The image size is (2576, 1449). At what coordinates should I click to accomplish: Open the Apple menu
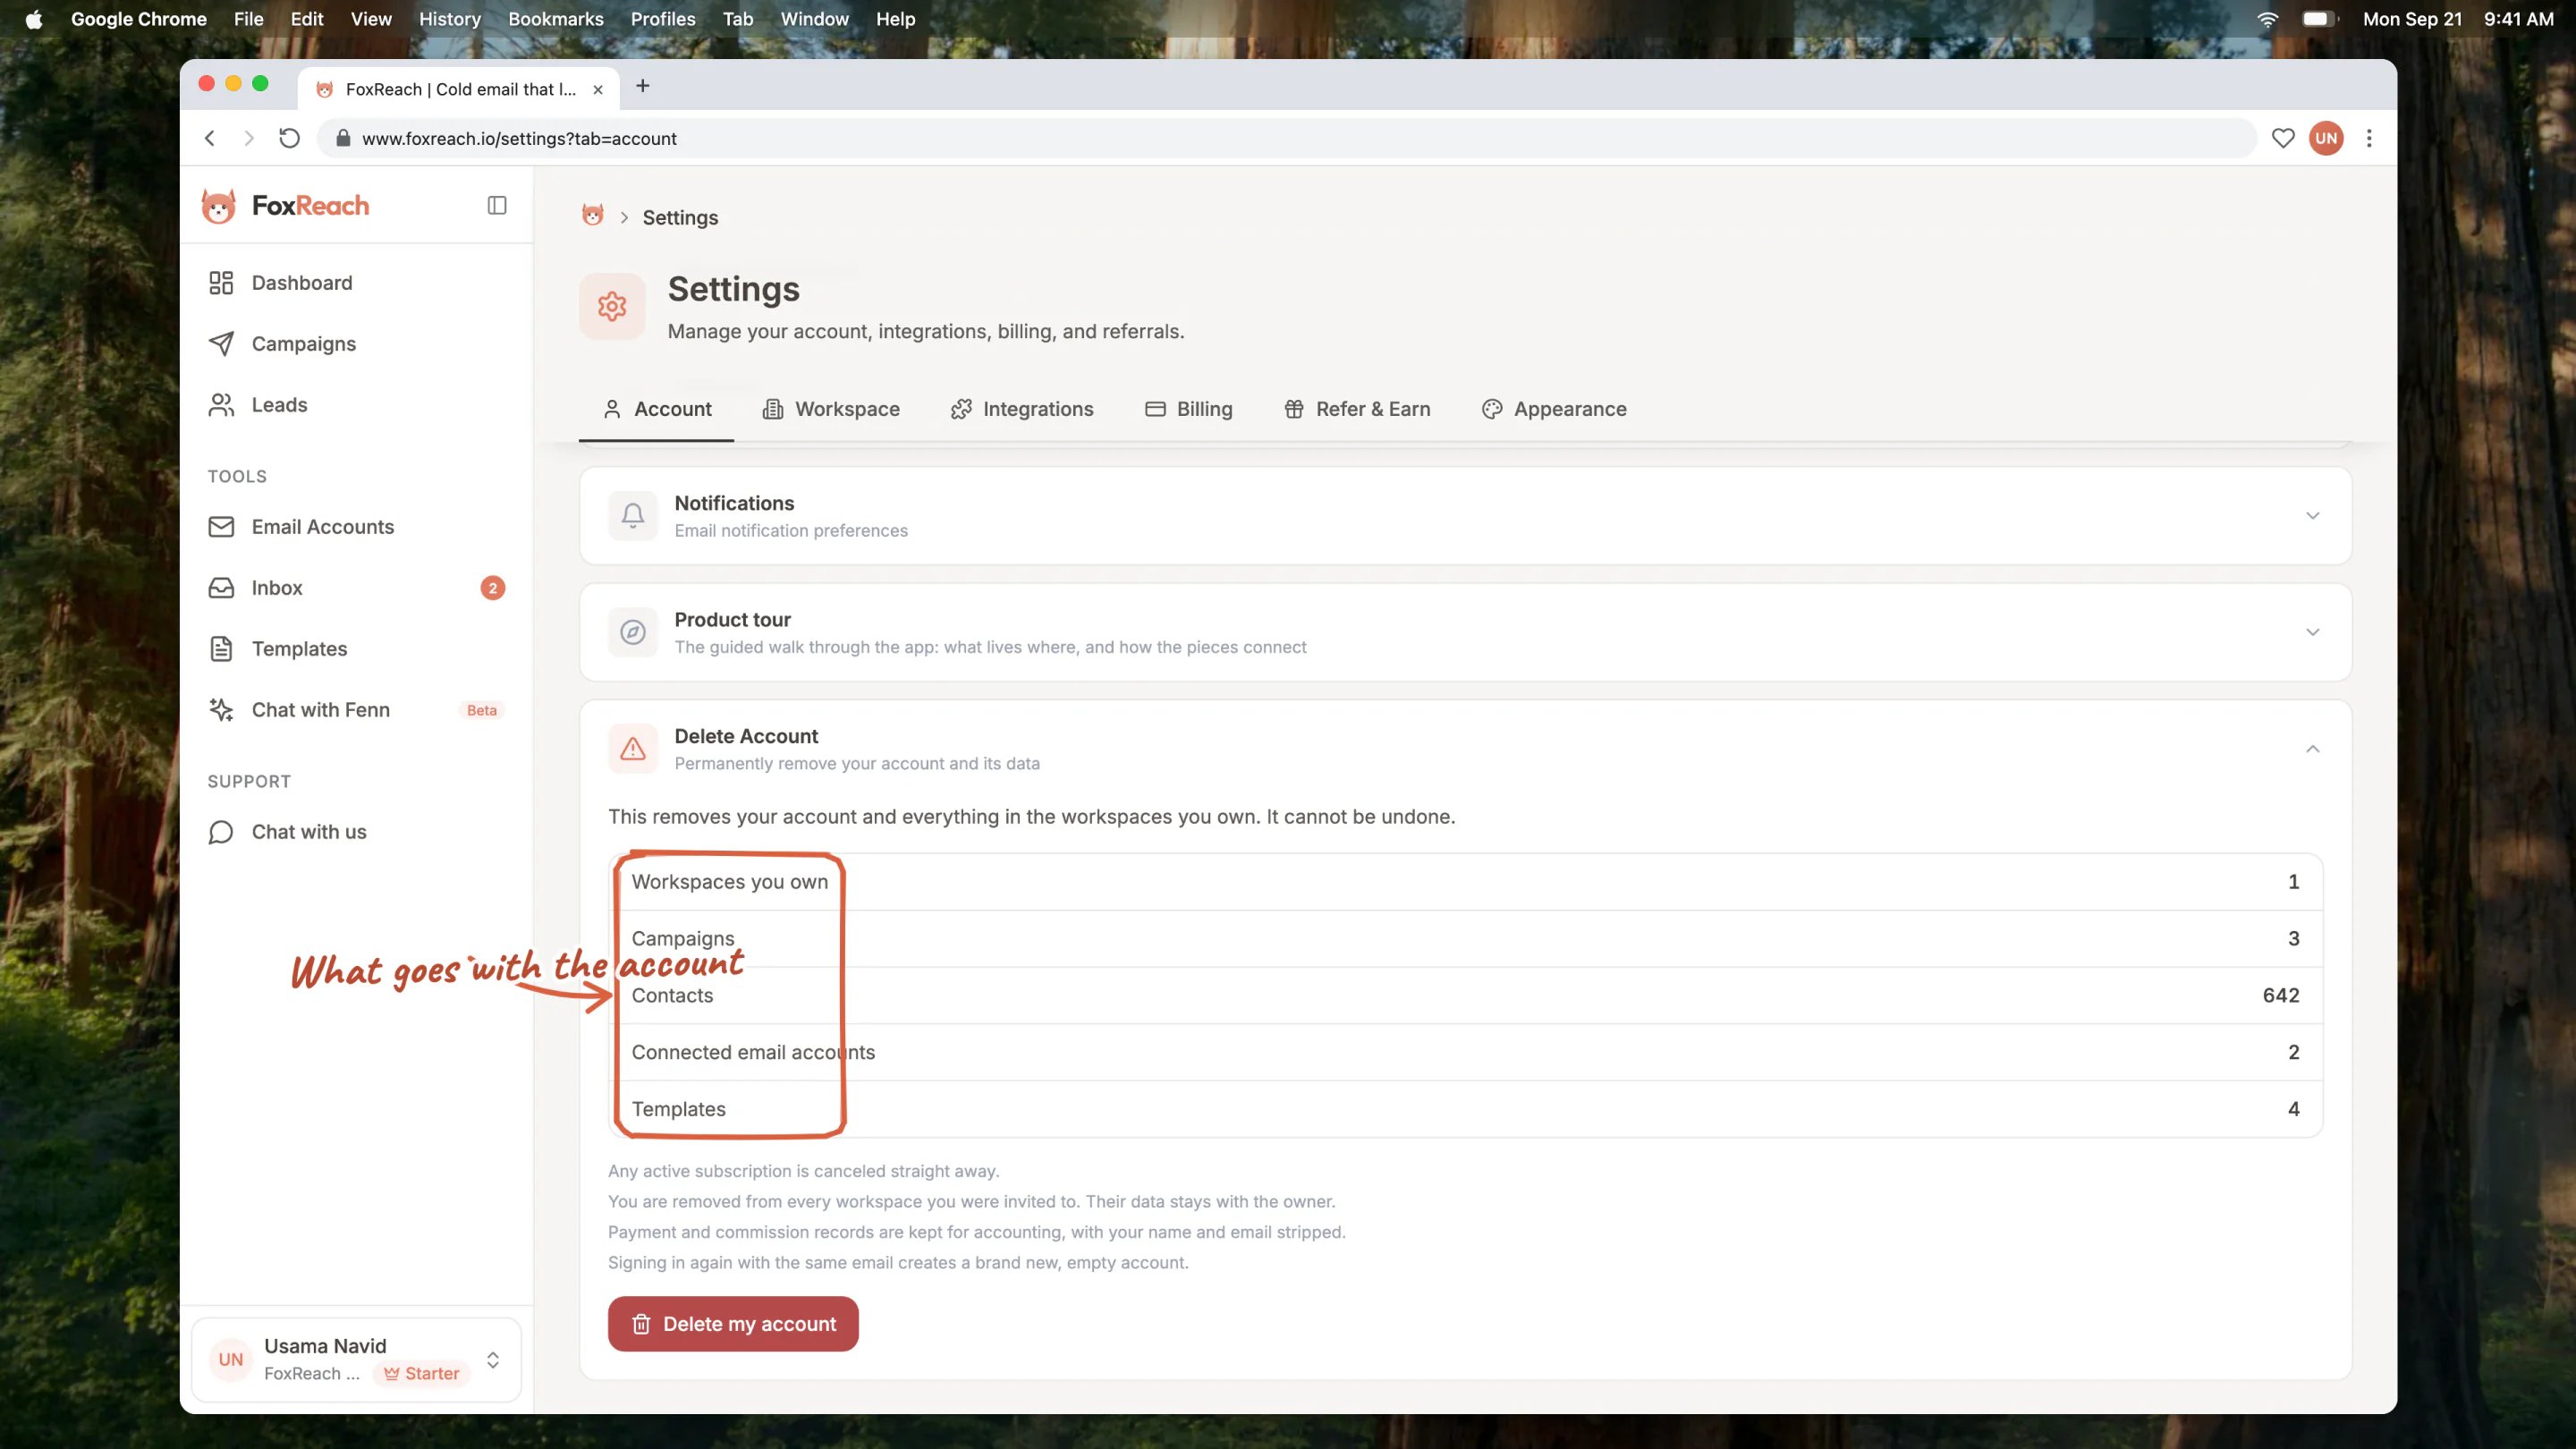34,19
